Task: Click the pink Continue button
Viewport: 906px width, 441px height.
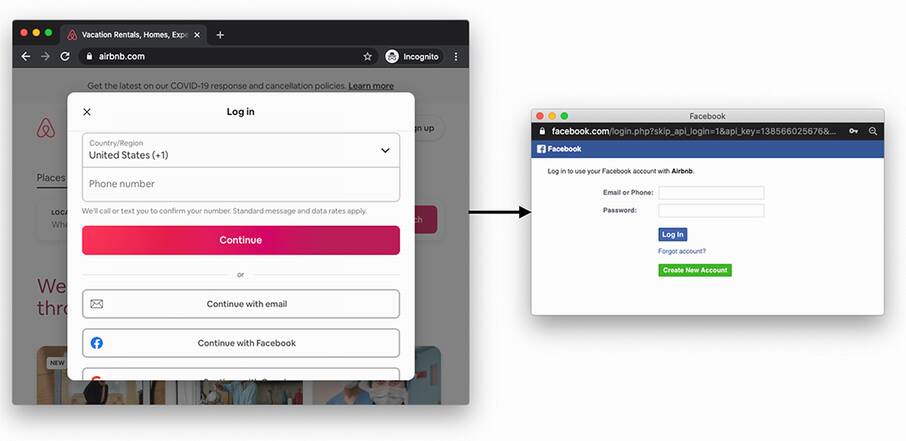Action: [241, 240]
